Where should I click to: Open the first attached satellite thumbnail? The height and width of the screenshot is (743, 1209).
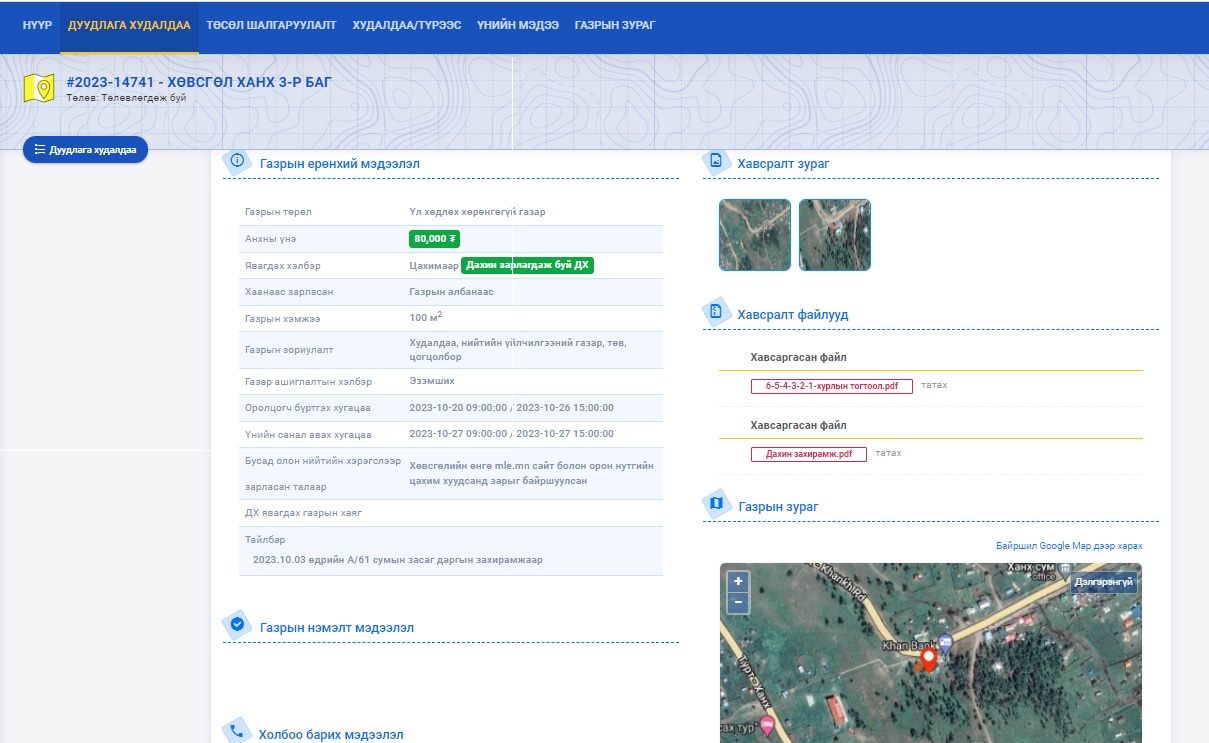[x=755, y=235]
